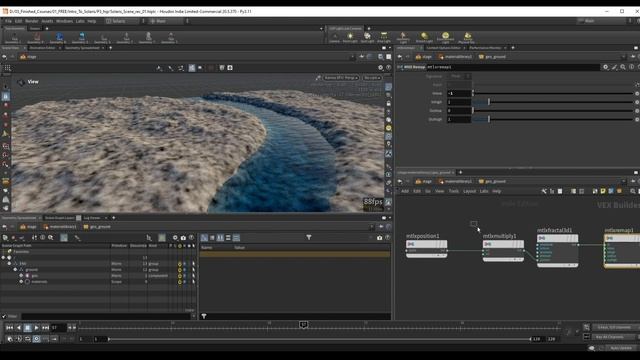
Task: Open the Render menu
Action: (32, 21)
